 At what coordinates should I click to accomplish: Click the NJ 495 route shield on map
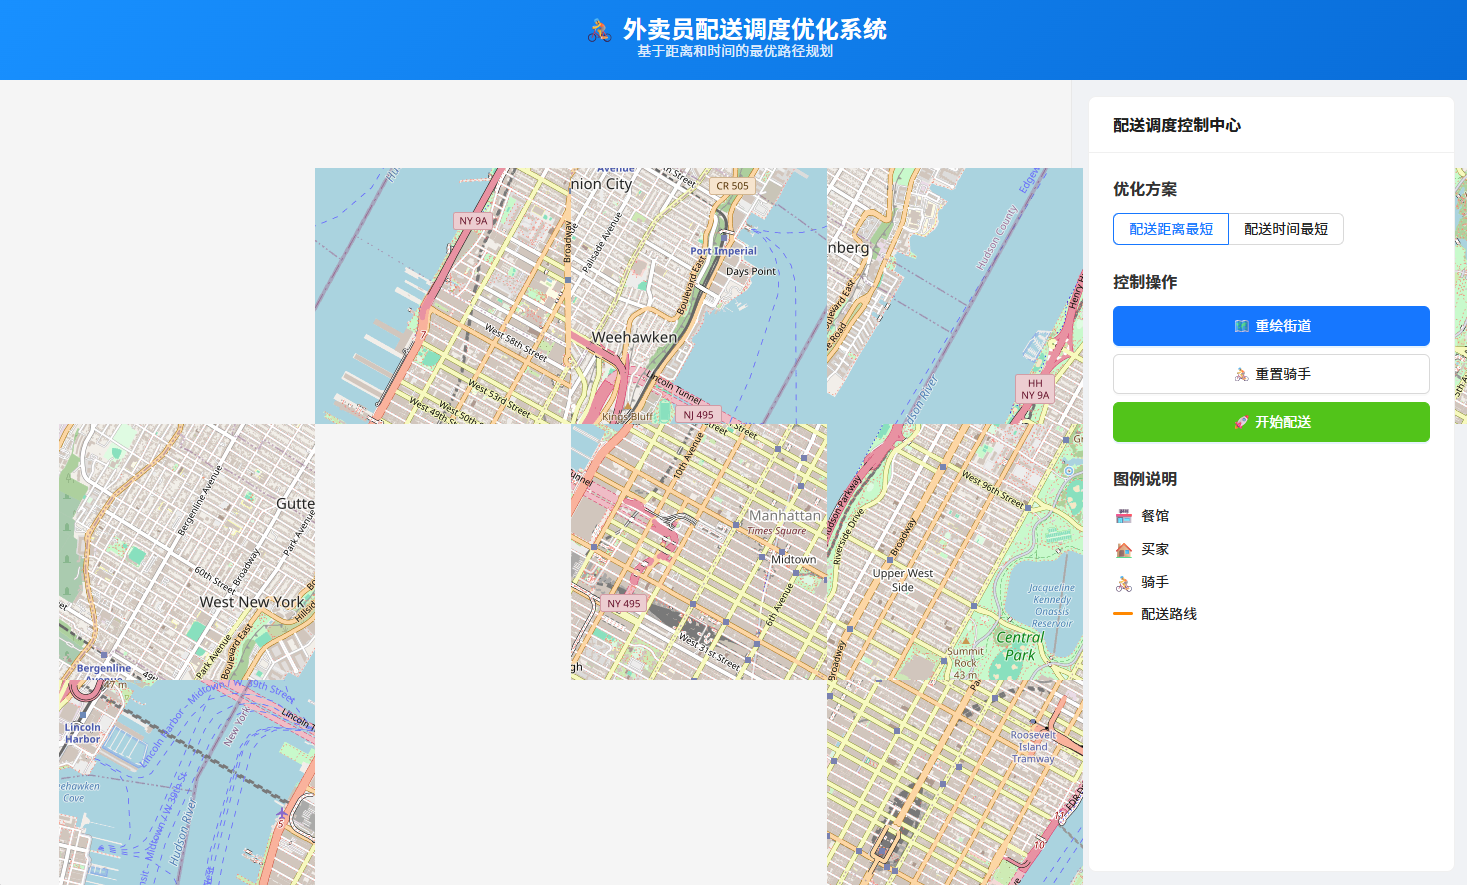[698, 415]
